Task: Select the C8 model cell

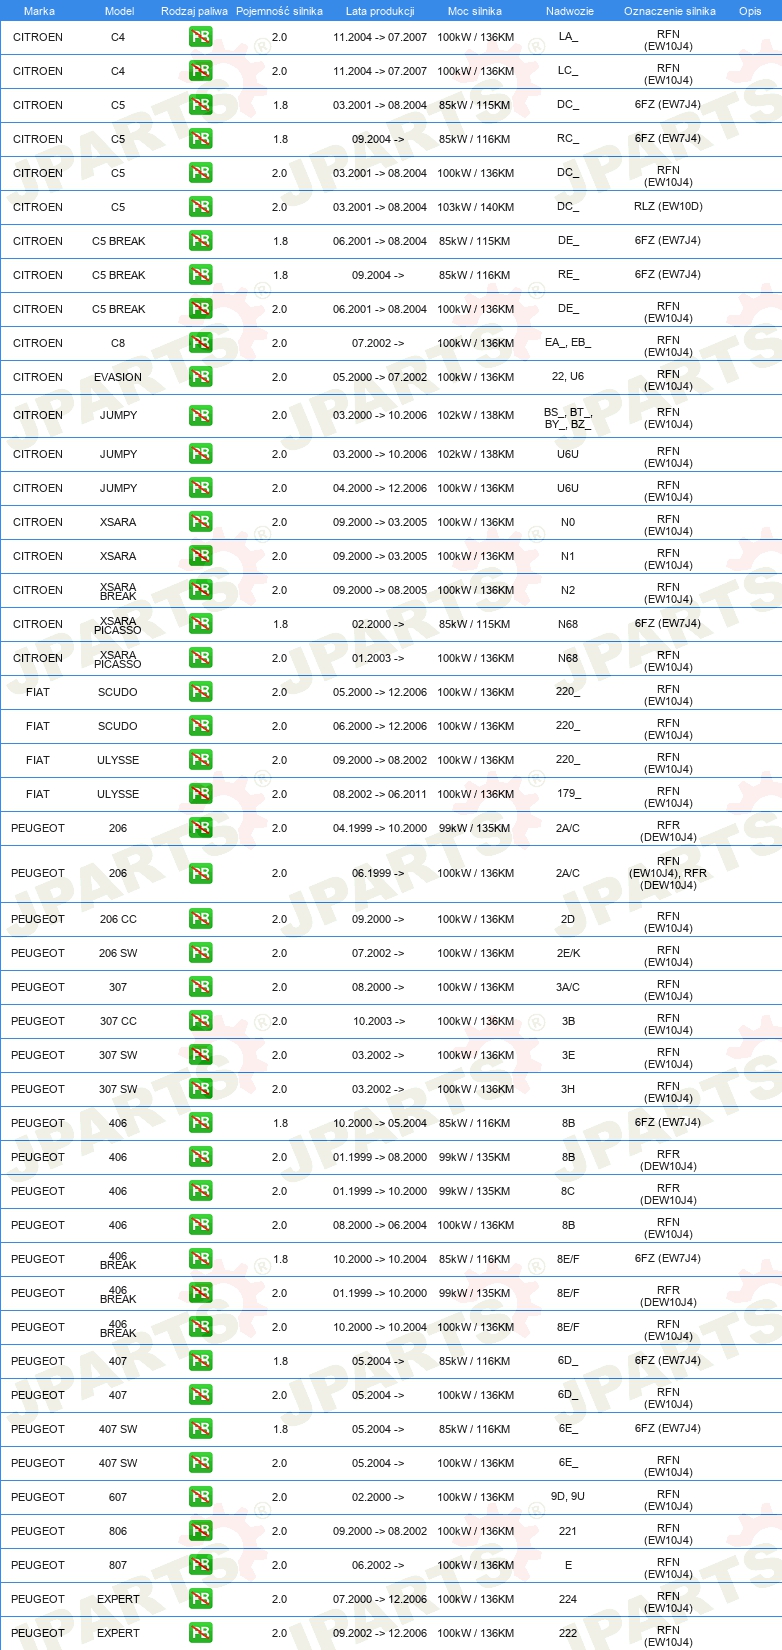Action: [118, 343]
